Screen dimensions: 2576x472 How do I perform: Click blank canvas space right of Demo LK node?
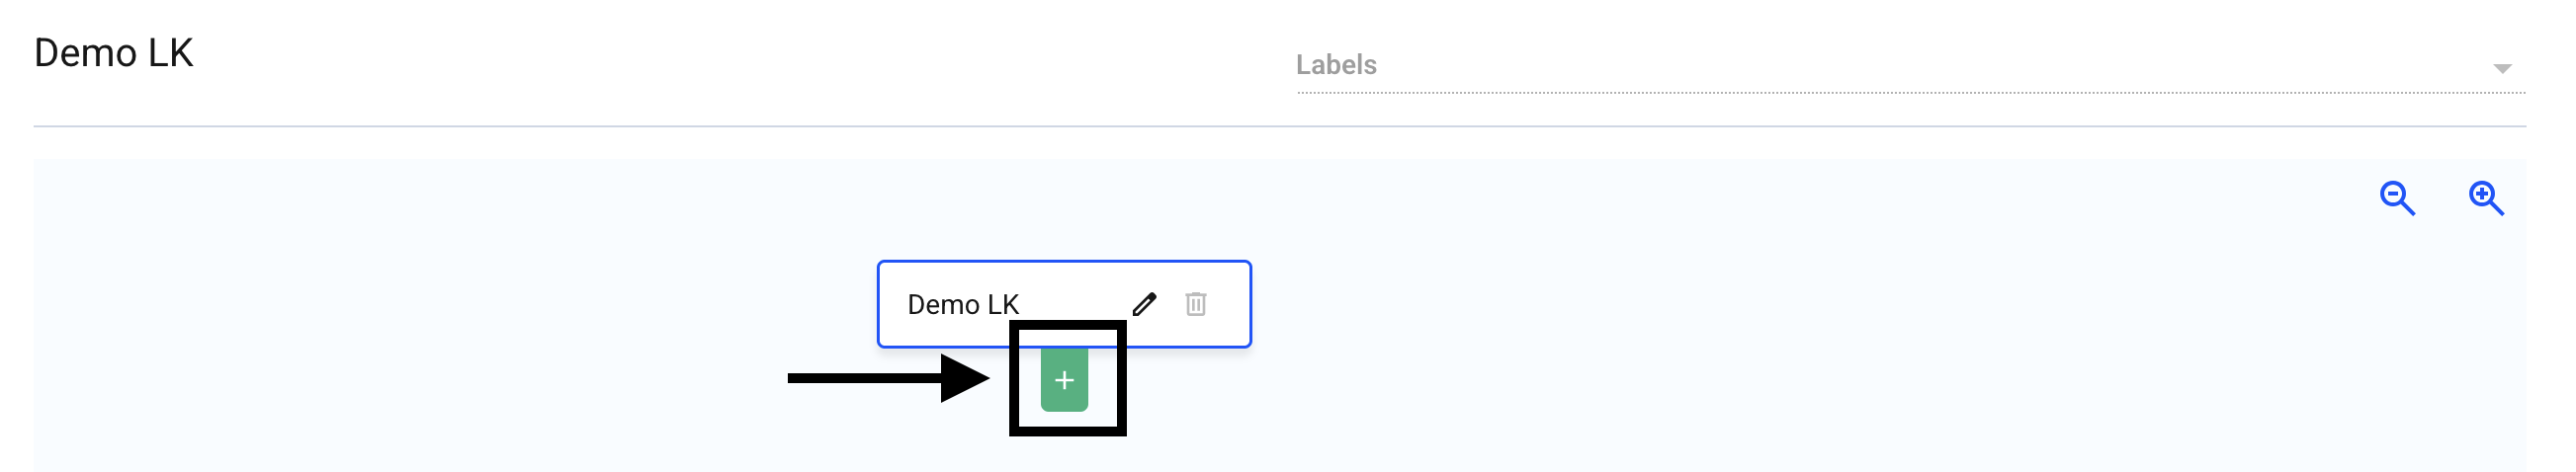click(1800, 330)
